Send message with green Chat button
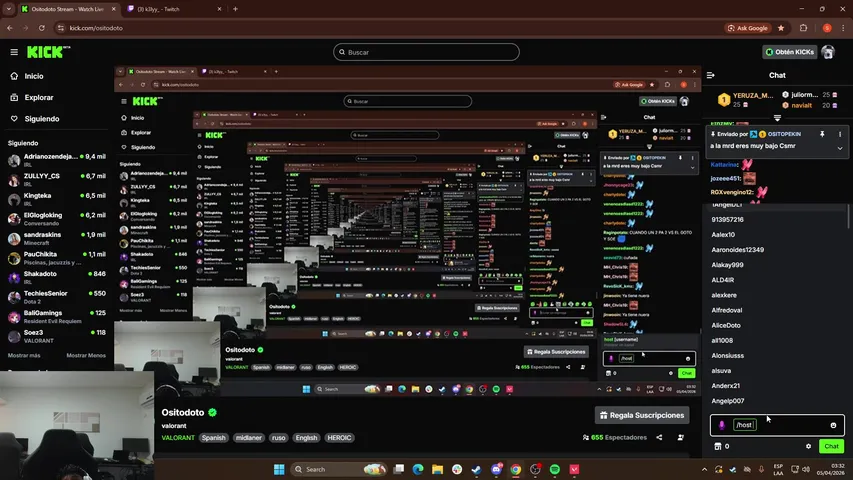Viewport: 853px width, 480px height. pyautogui.click(x=831, y=446)
